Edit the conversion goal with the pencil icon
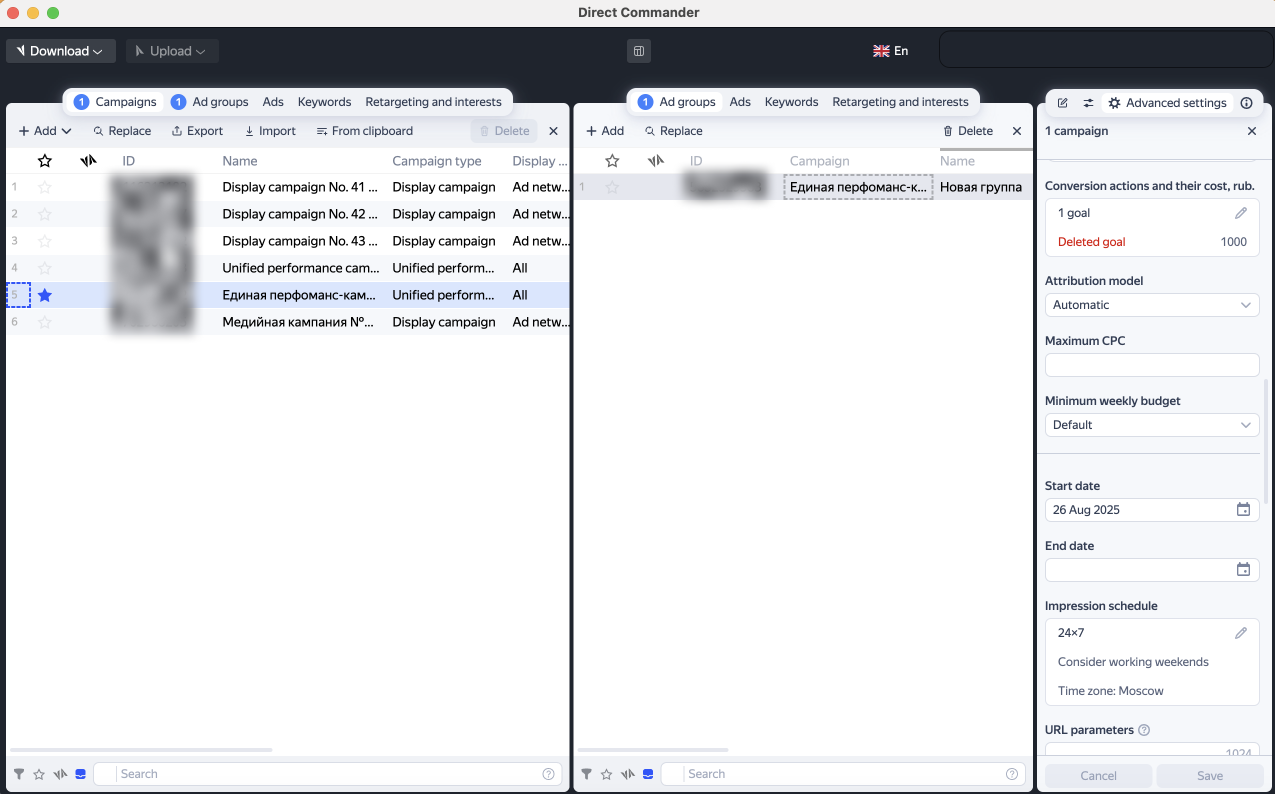The image size is (1276, 794). [1241, 213]
